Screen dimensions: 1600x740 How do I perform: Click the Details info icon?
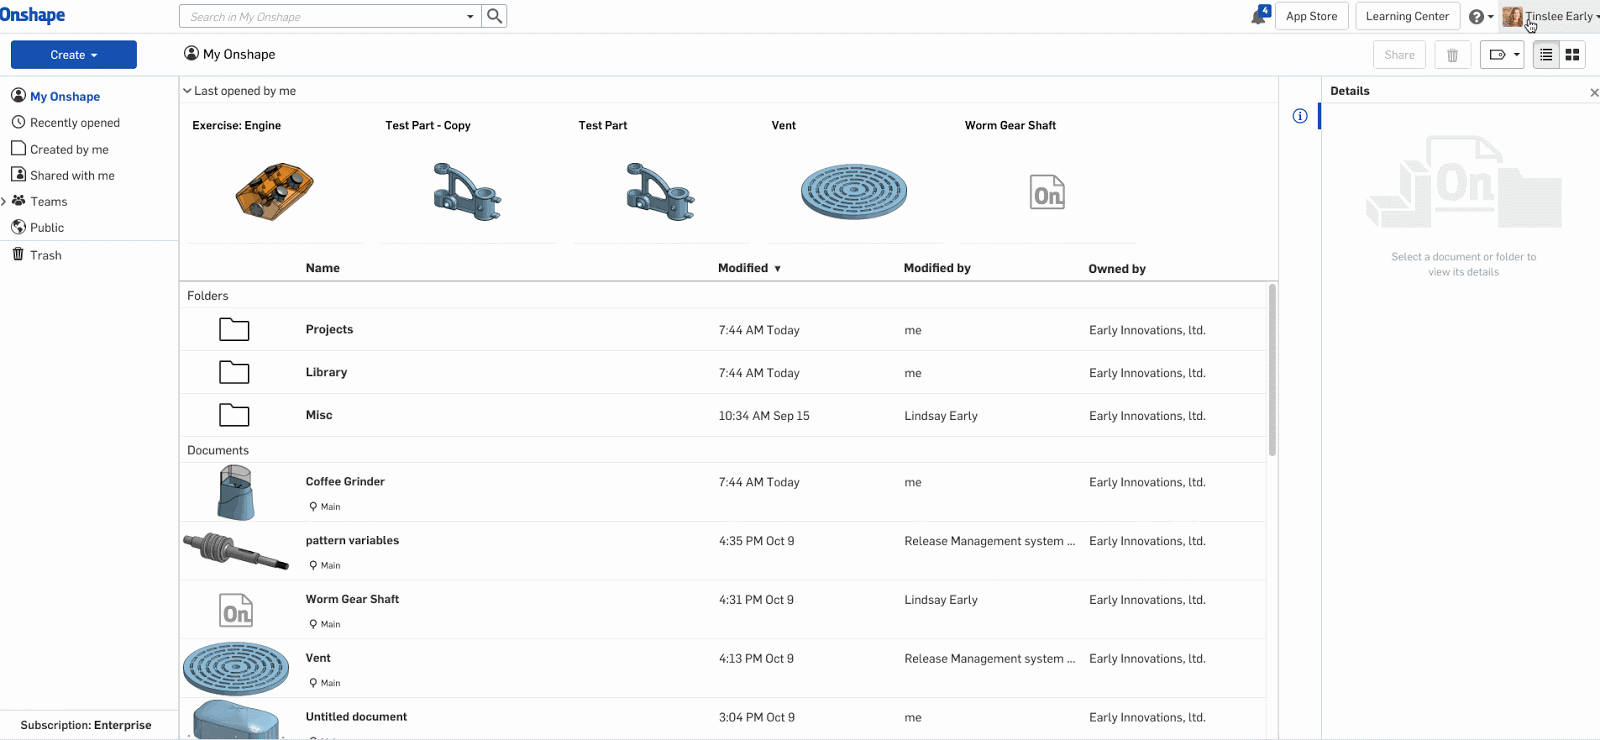pyautogui.click(x=1300, y=116)
